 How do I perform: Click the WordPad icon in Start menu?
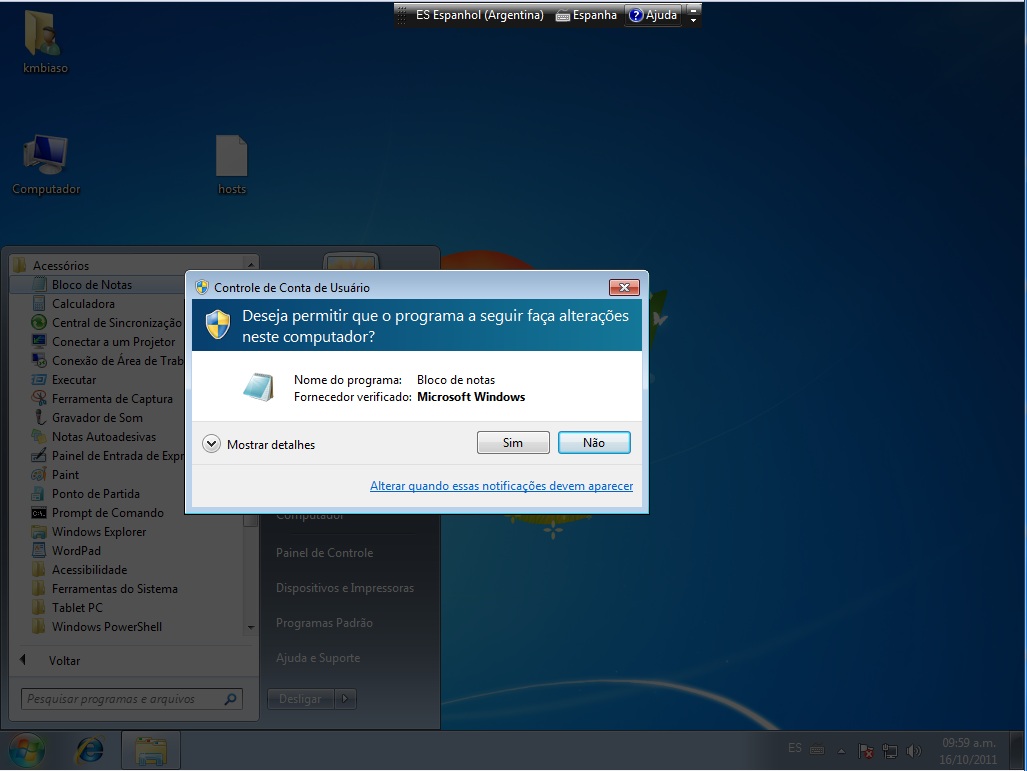(39, 550)
